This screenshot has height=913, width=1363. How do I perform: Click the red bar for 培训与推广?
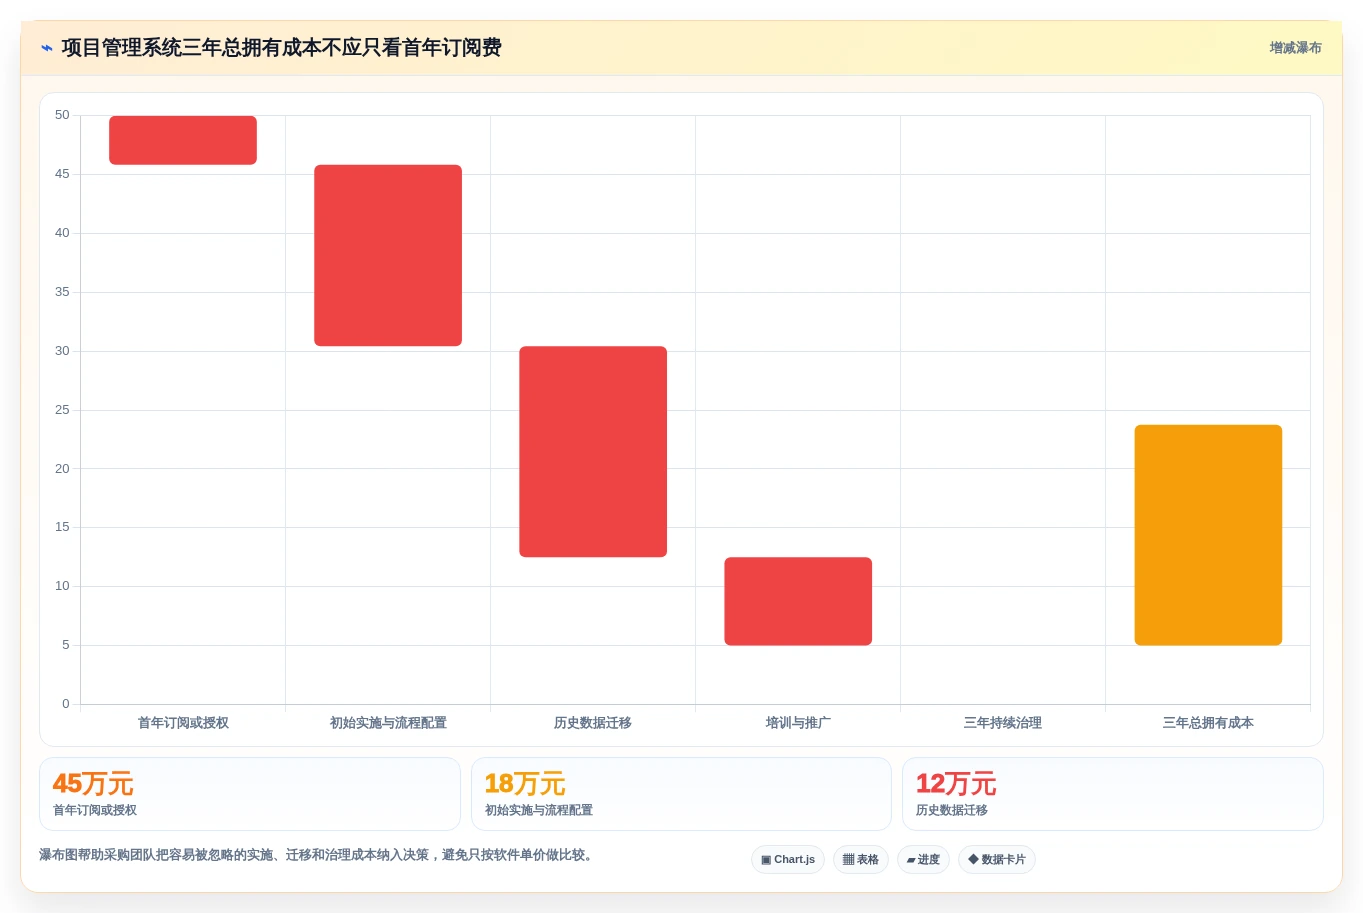click(798, 601)
